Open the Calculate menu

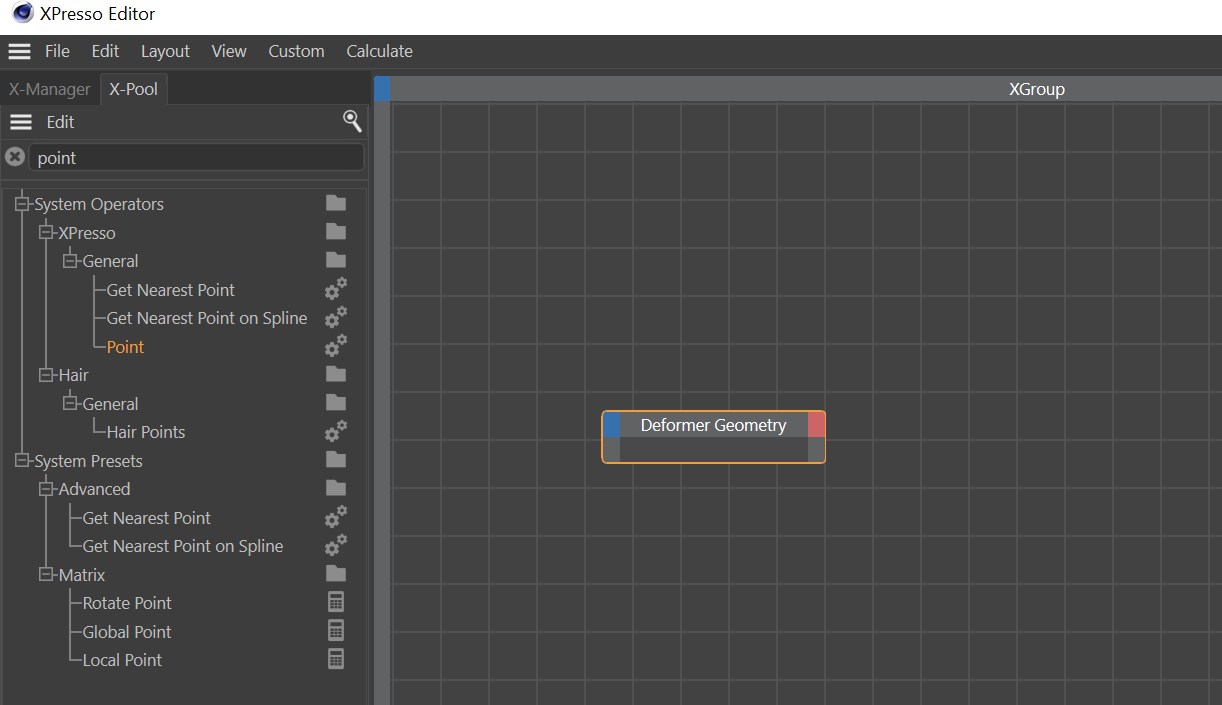pos(379,51)
